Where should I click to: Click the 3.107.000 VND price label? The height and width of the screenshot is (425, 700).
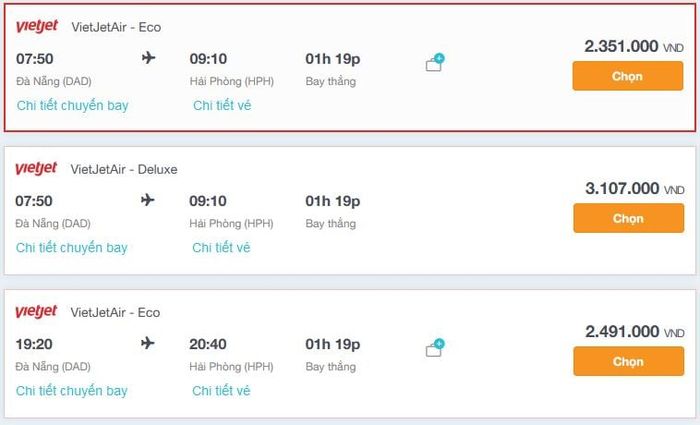click(634, 188)
